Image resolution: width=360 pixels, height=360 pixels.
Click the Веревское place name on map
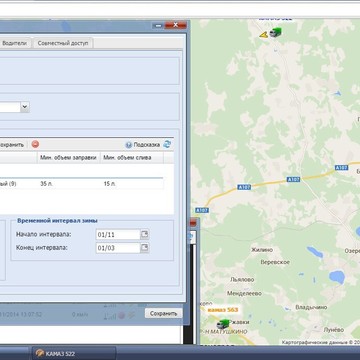(x=275, y=262)
